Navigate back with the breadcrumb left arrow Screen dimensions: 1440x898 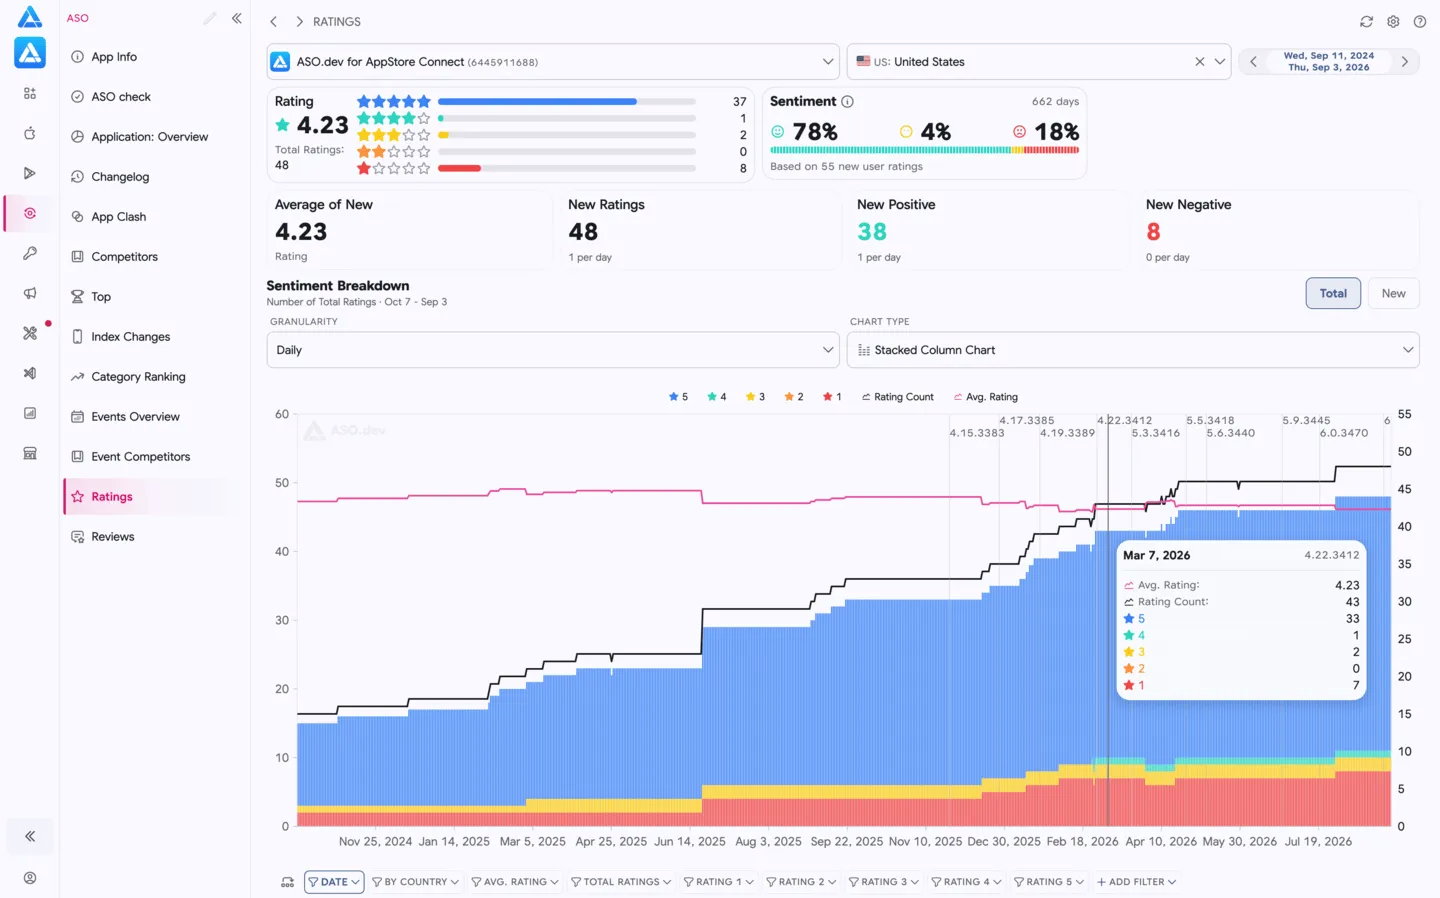pyautogui.click(x=273, y=21)
